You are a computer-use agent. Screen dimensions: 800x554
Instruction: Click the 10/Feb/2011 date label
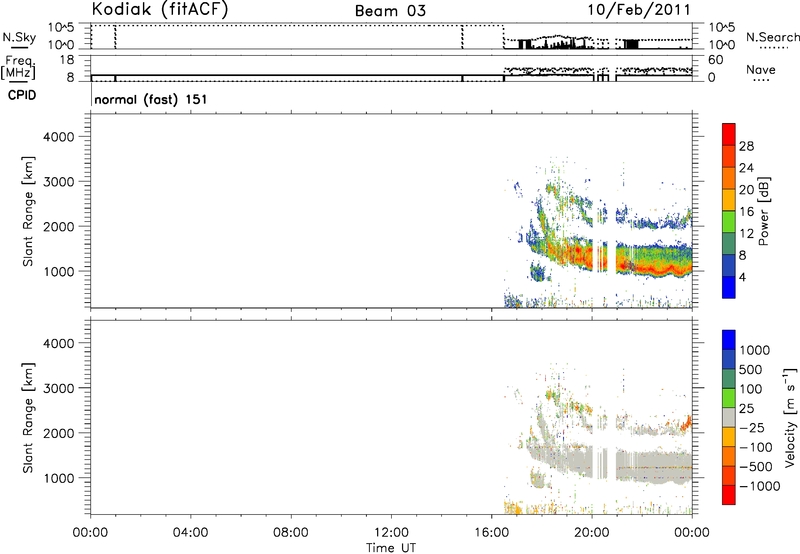639,10
